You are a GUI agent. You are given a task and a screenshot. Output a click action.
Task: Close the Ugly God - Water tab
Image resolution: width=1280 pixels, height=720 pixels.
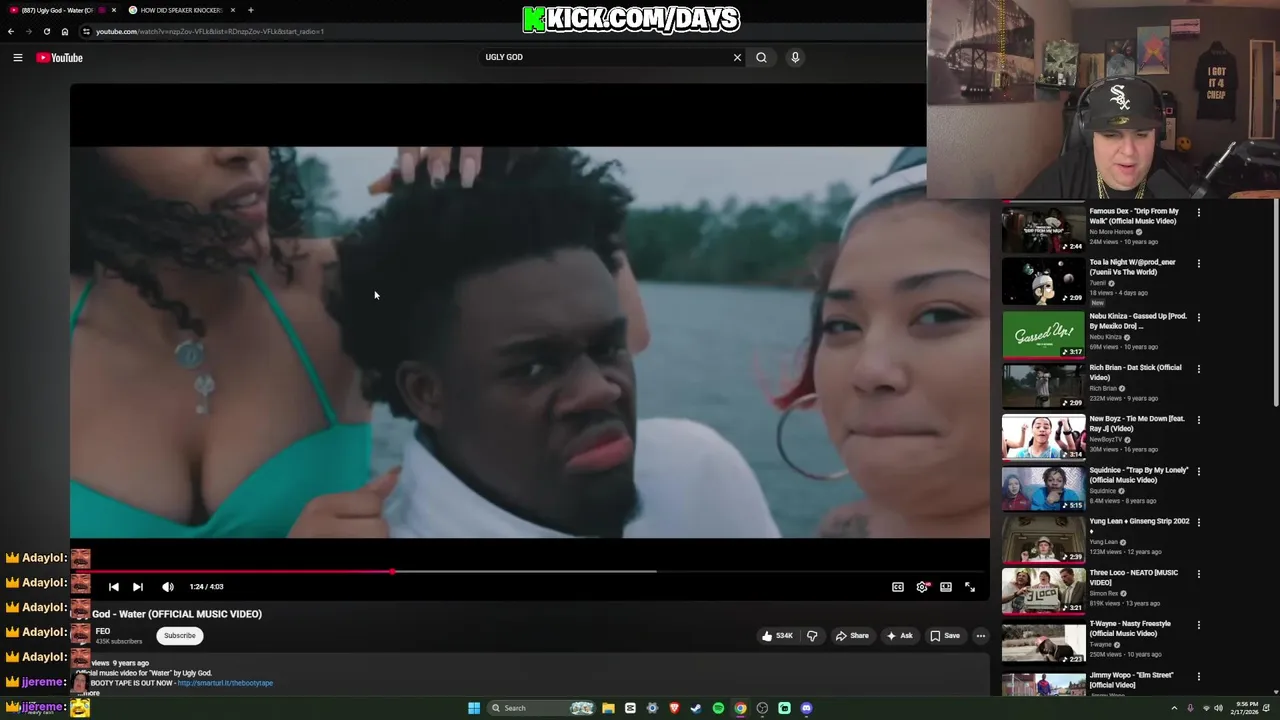tap(114, 10)
